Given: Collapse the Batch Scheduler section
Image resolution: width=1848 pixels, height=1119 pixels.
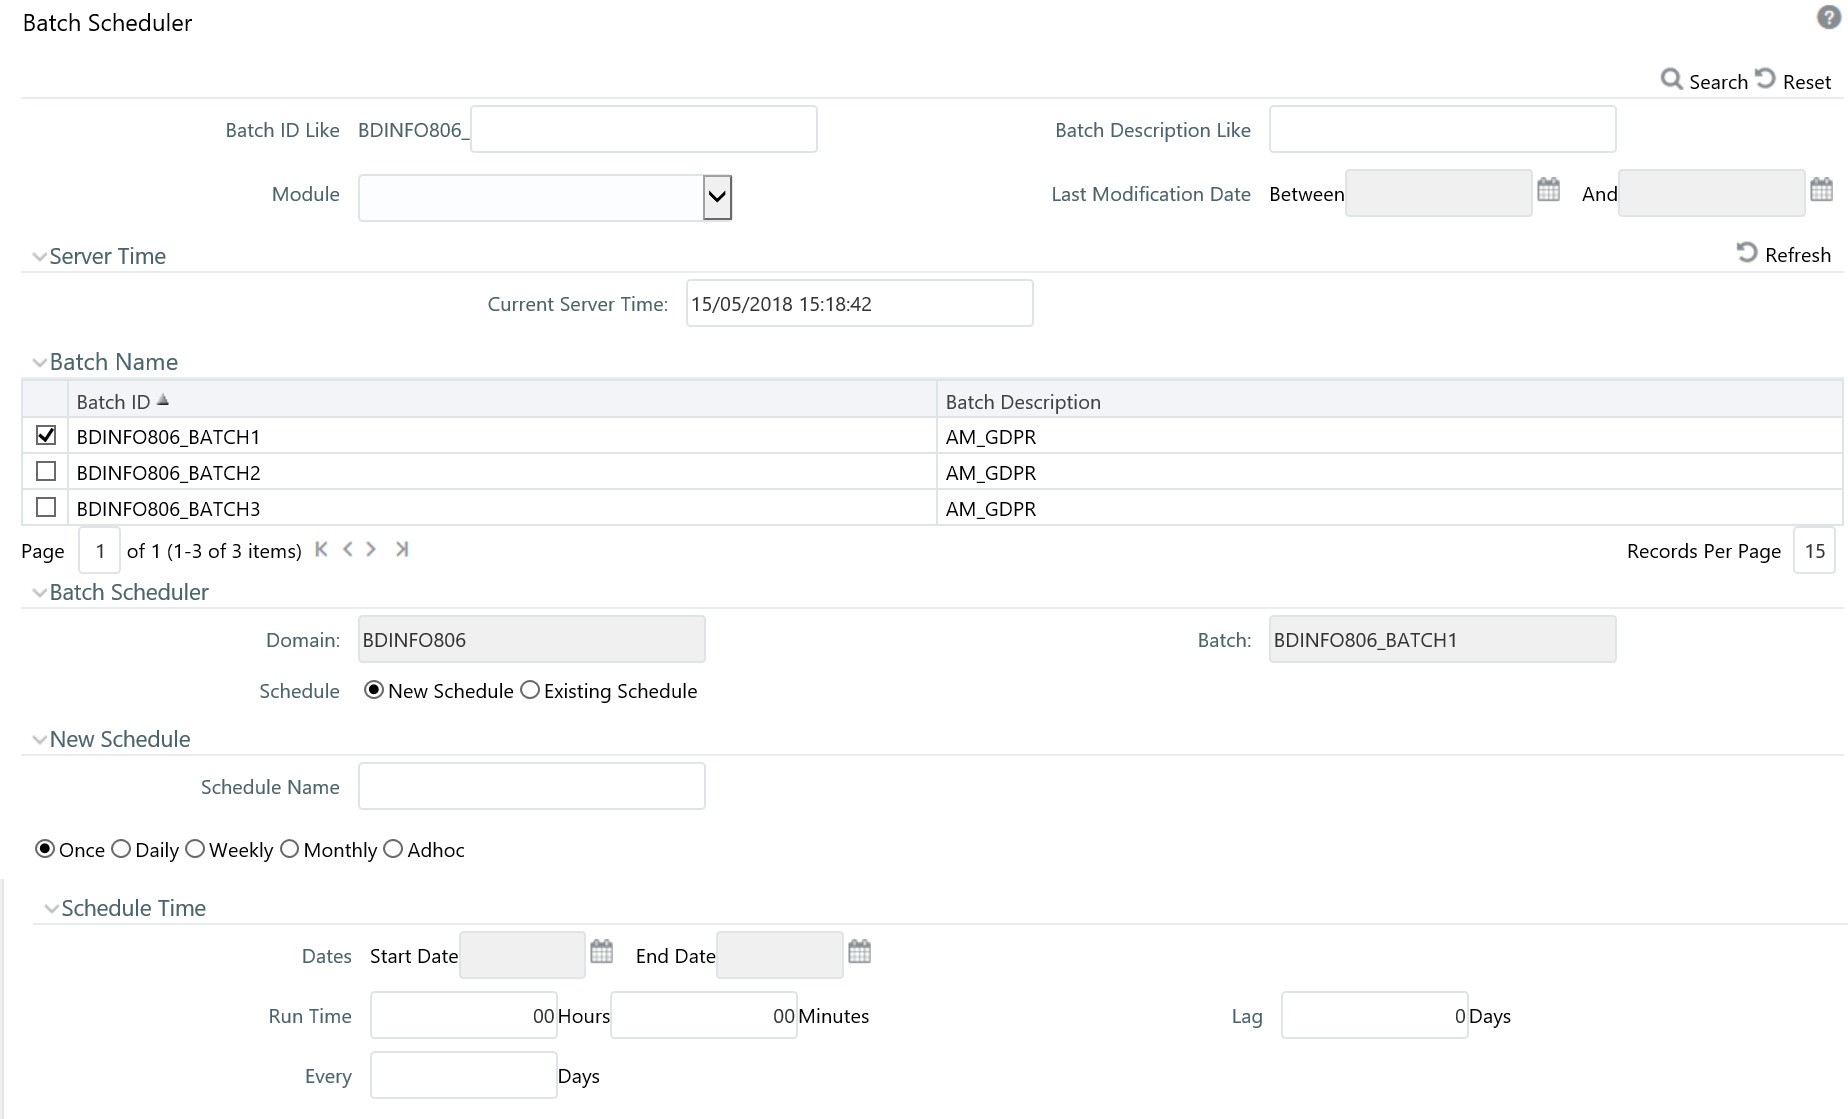Looking at the screenshot, I should pos(39,593).
